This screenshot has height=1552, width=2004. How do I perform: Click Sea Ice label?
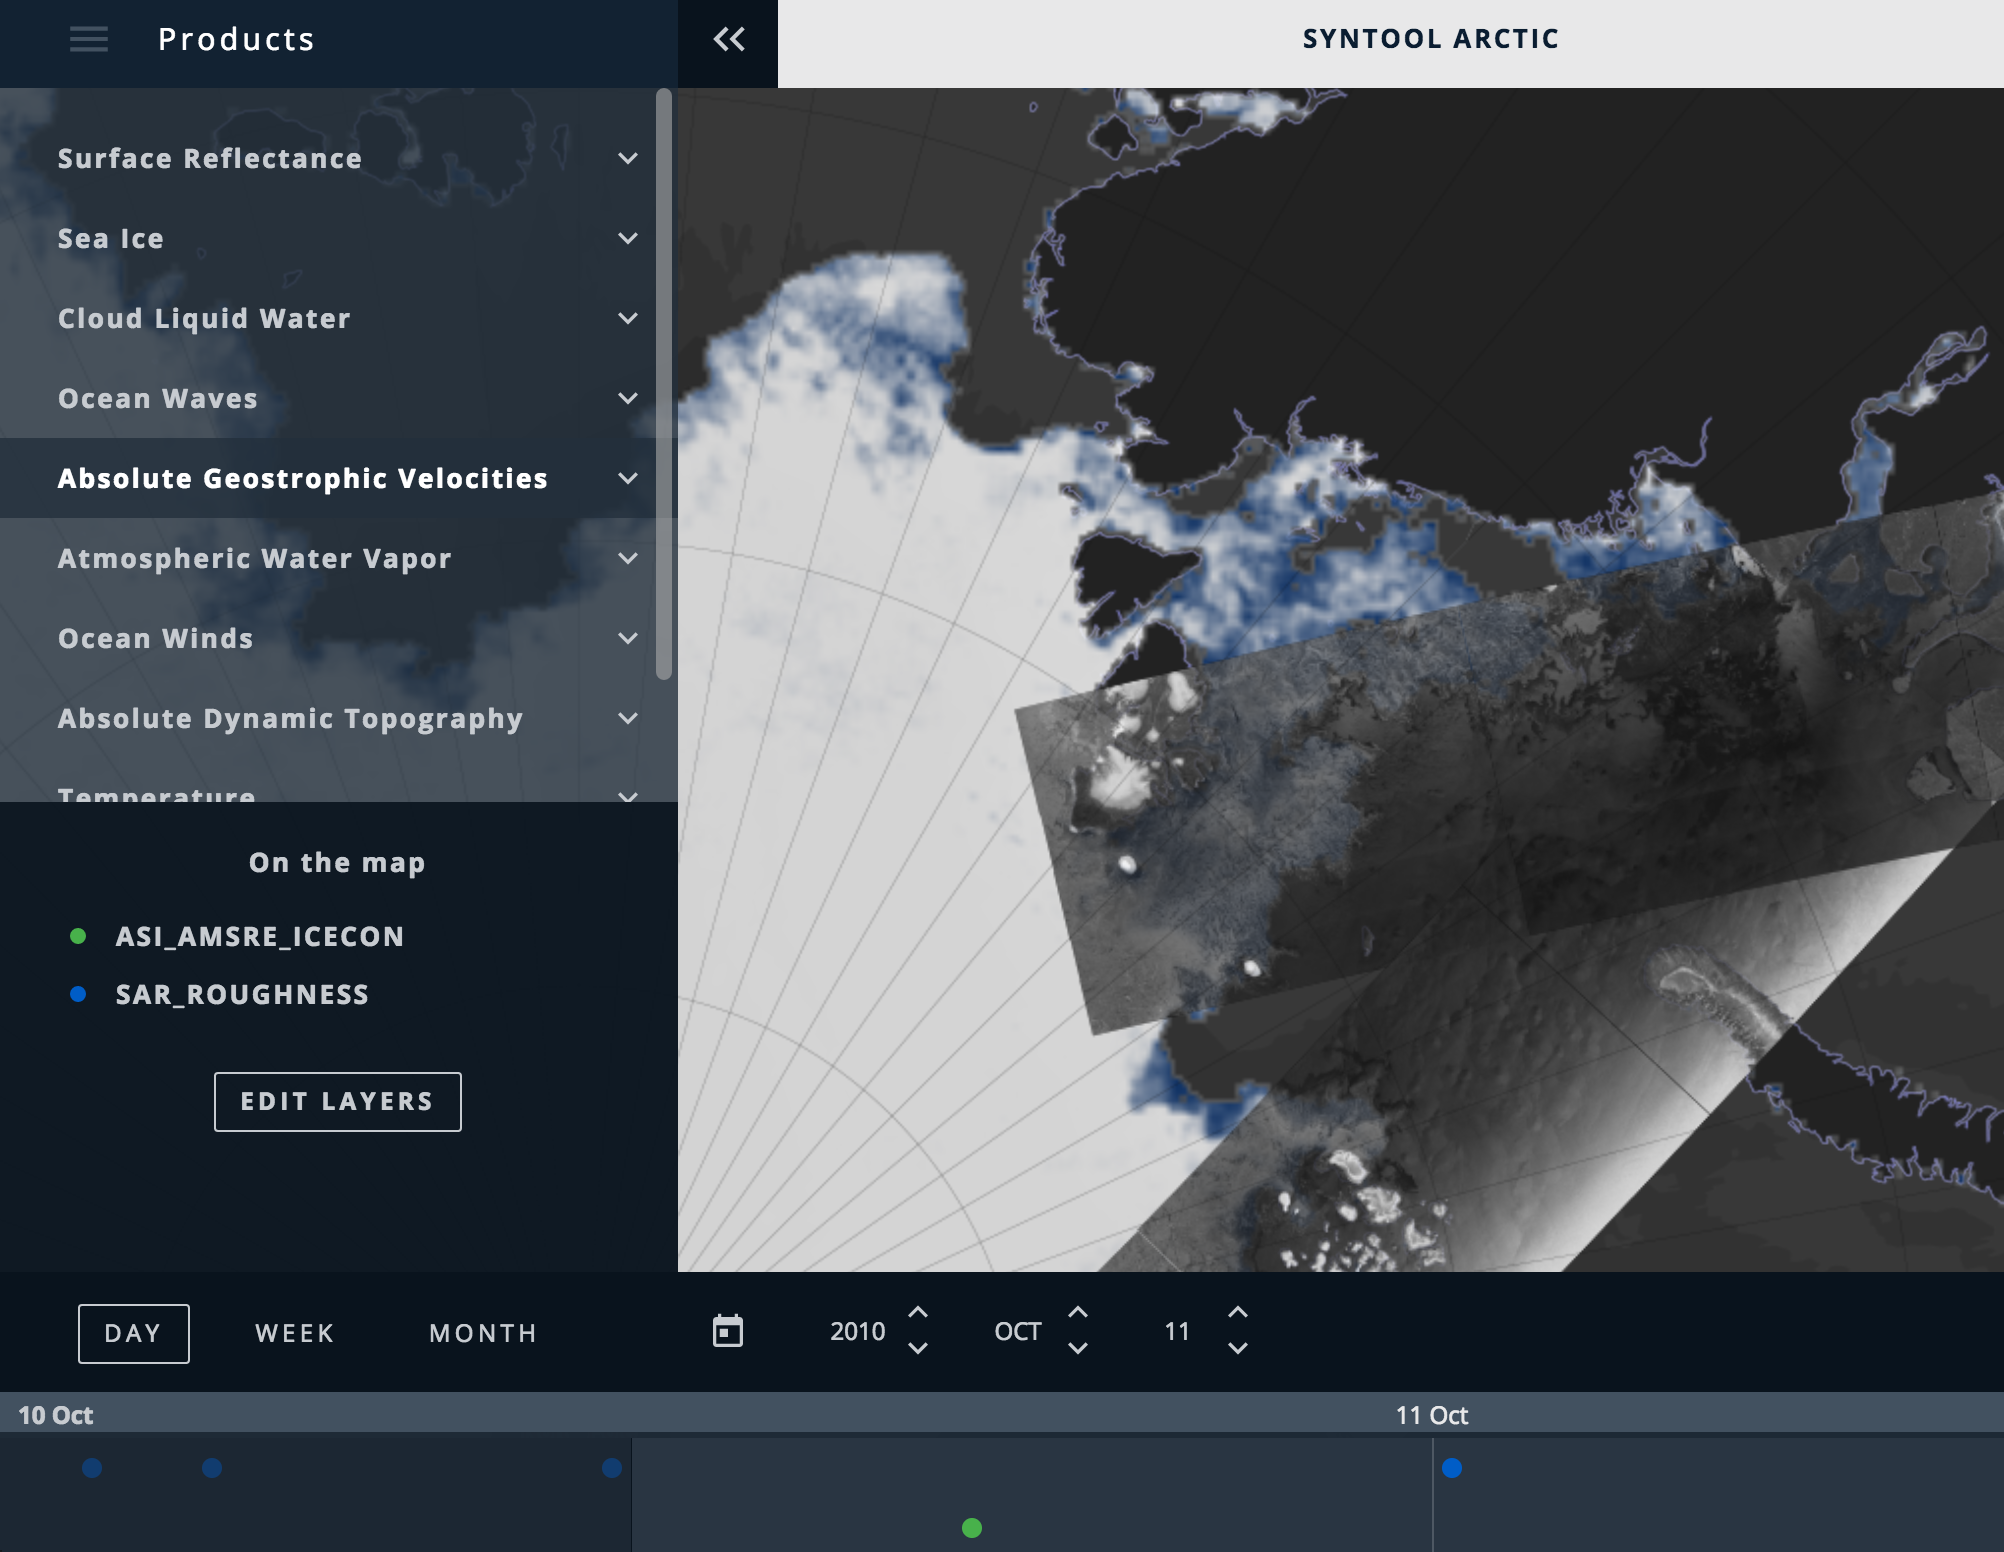tap(111, 238)
